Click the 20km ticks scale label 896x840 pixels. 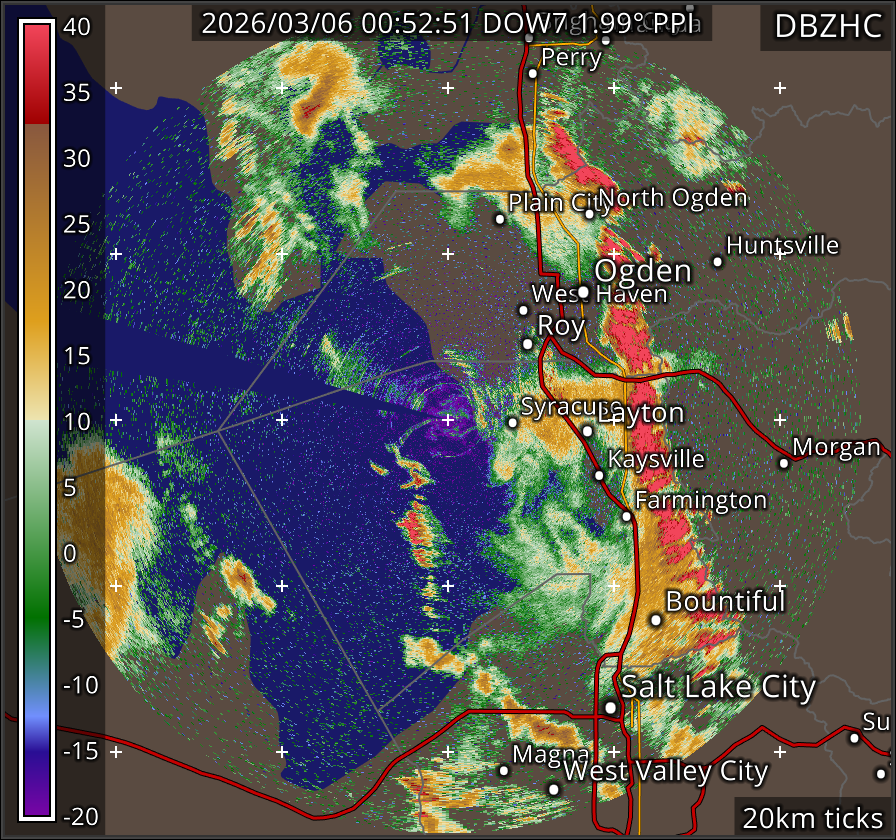click(x=812, y=818)
